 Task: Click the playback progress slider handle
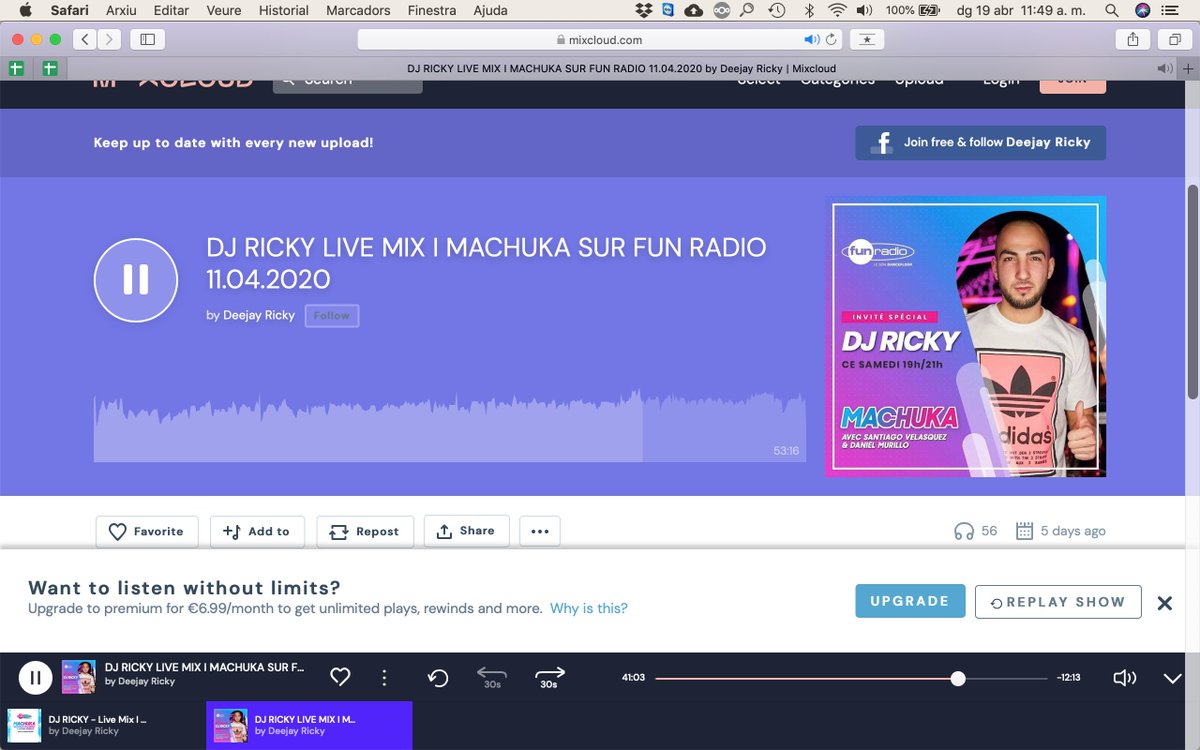[x=958, y=678]
